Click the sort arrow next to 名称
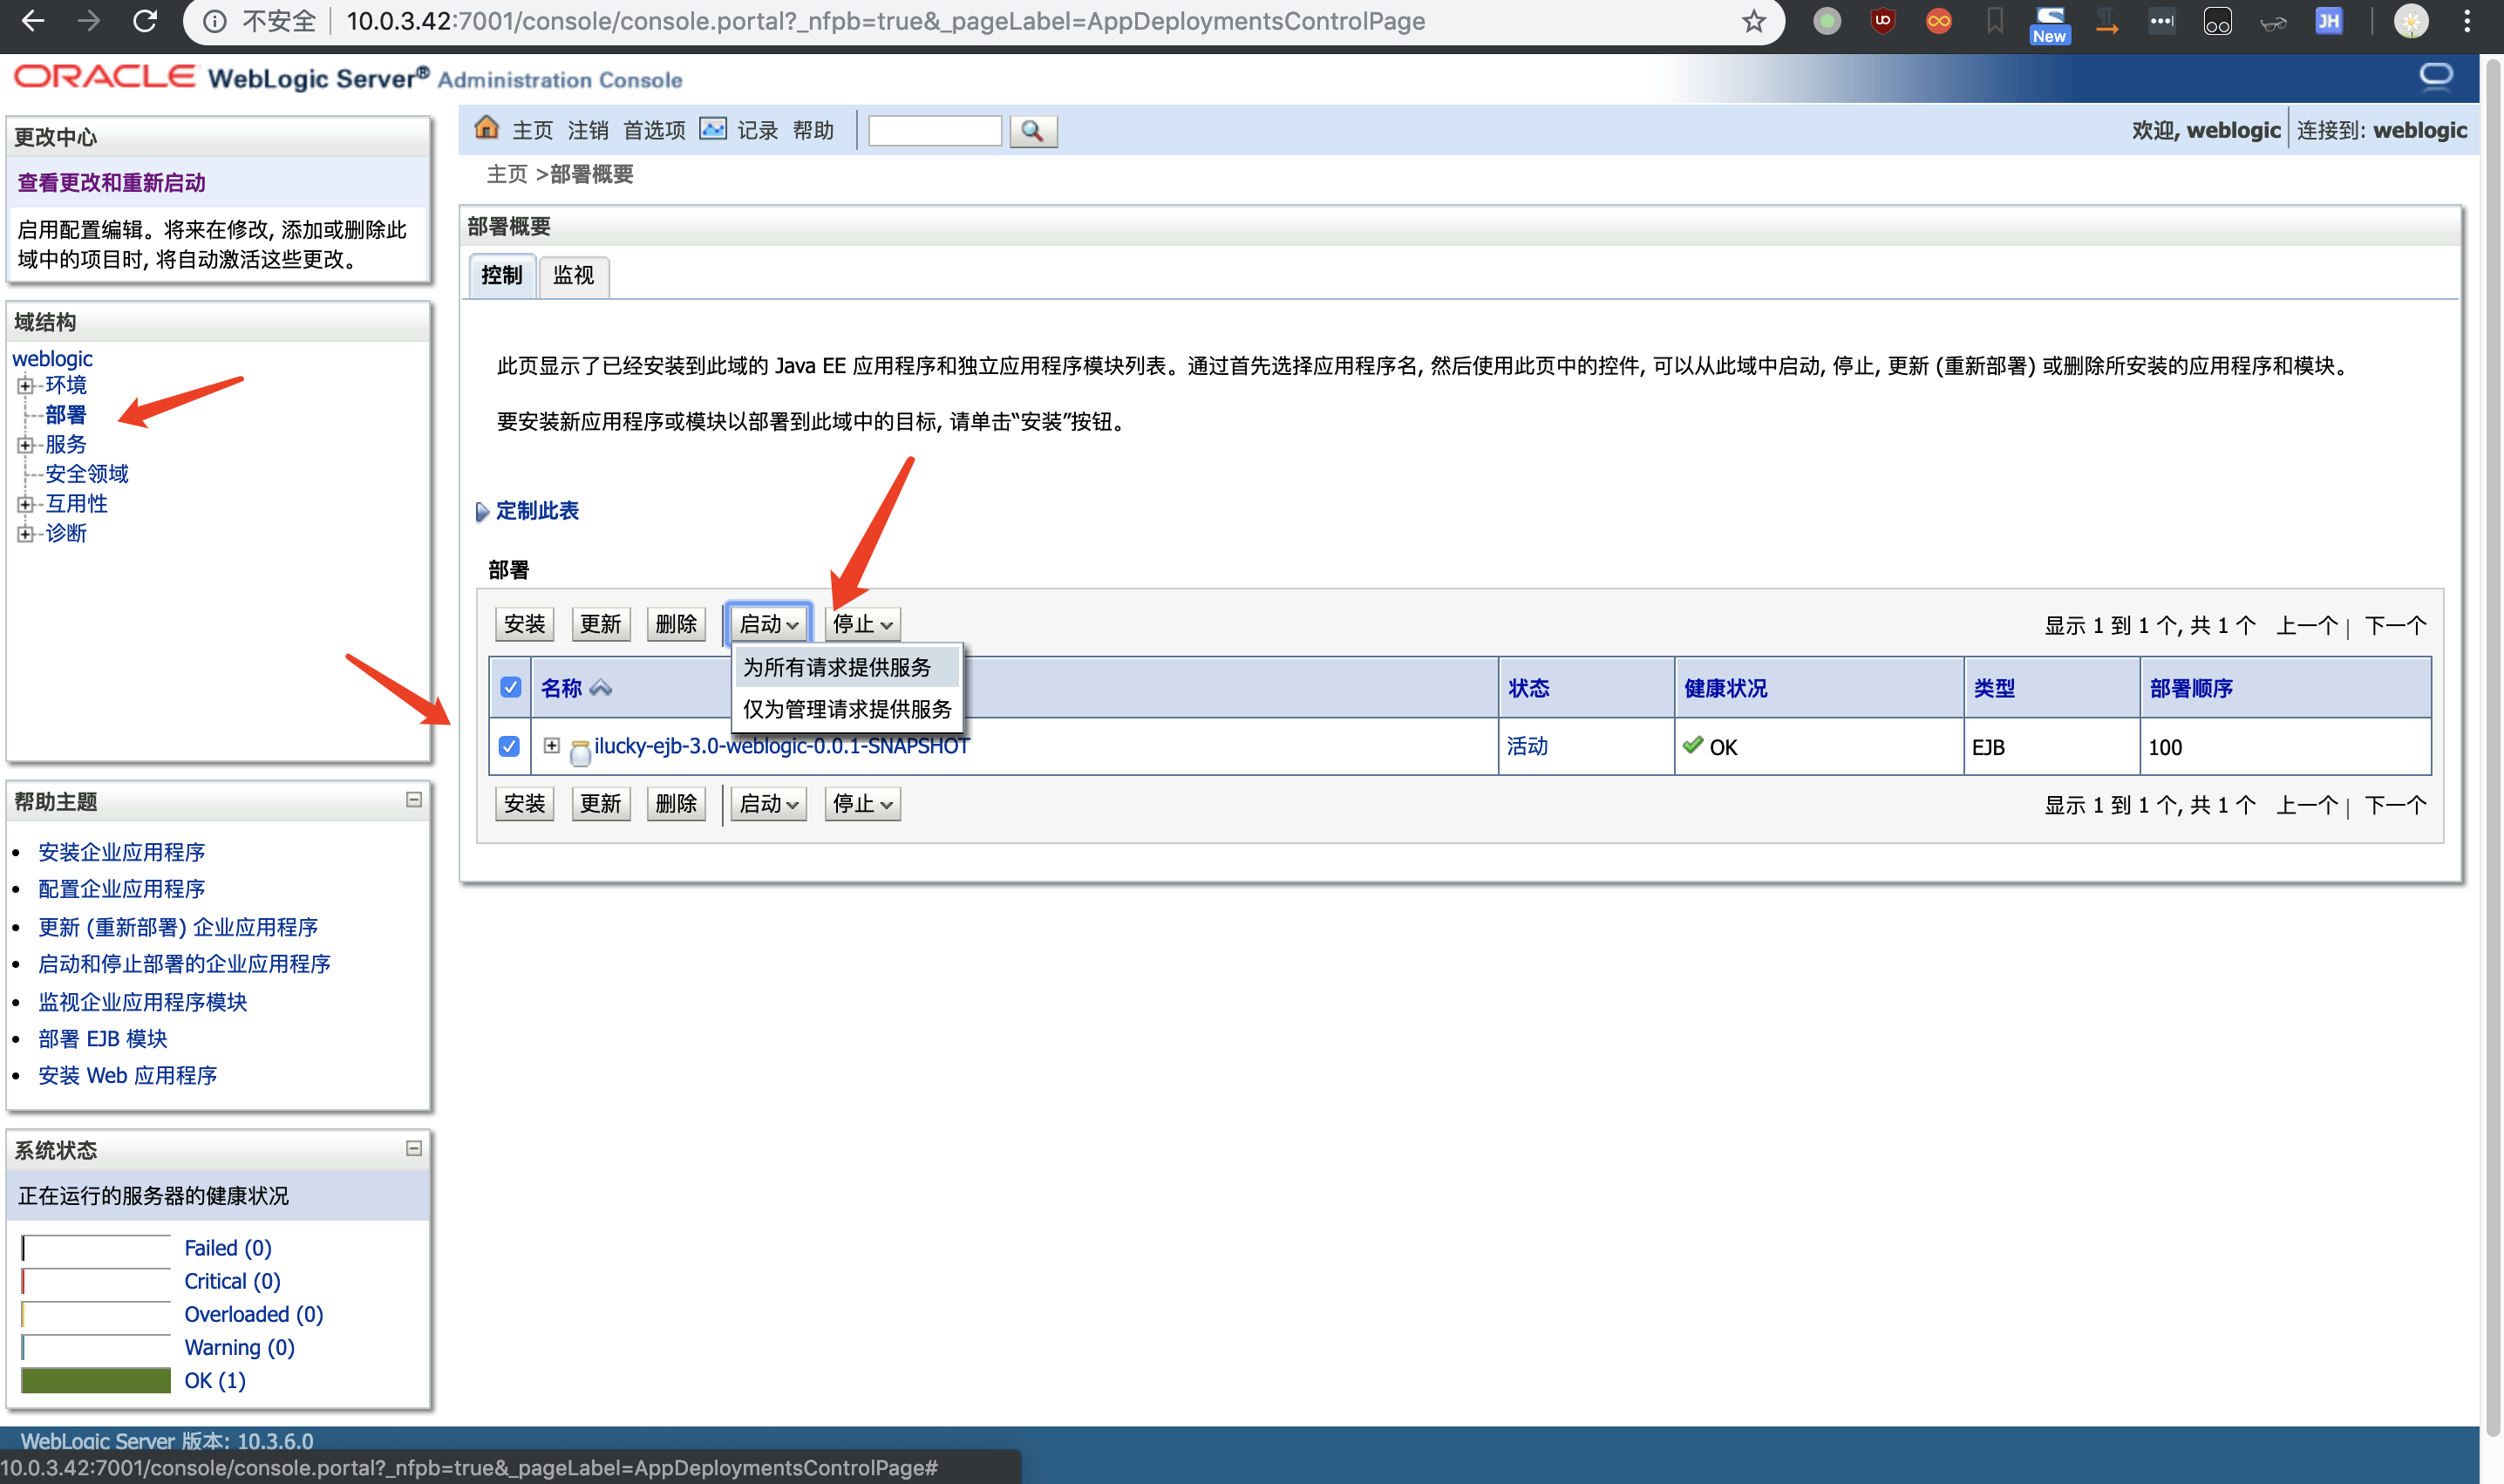This screenshot has width=2504, height=1484. pyautogui.click(x=601, y=688)
